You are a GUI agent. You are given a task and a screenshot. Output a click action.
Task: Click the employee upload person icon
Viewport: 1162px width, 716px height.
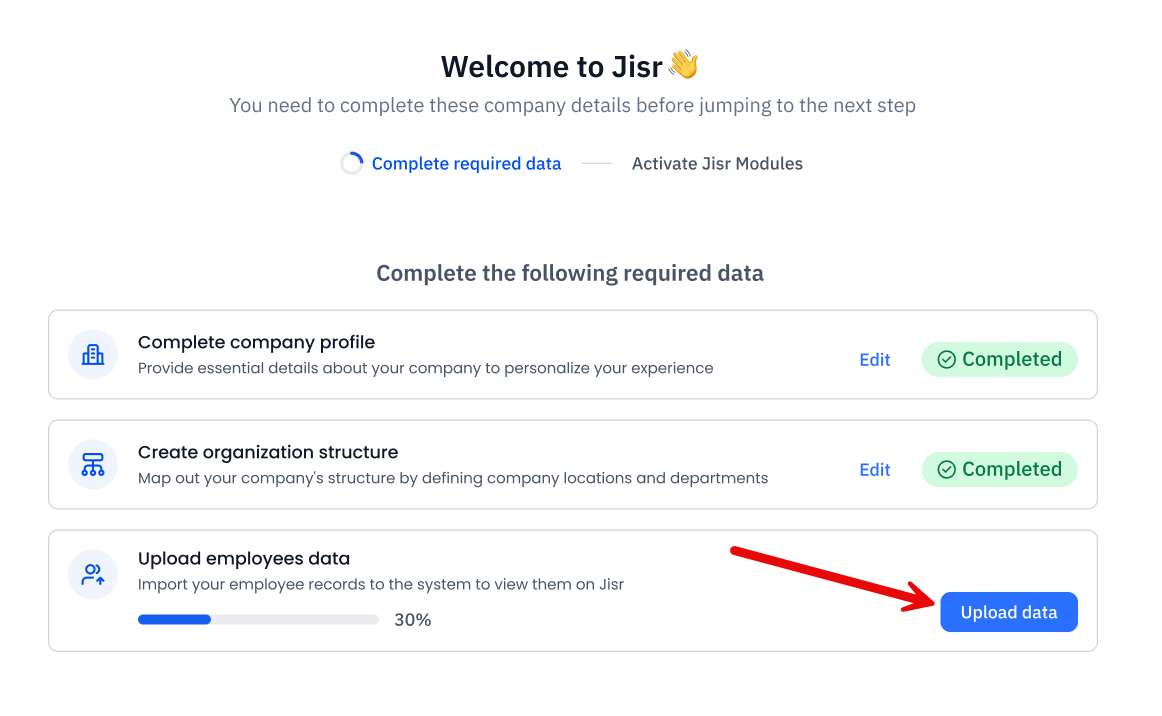pos(92,574)
